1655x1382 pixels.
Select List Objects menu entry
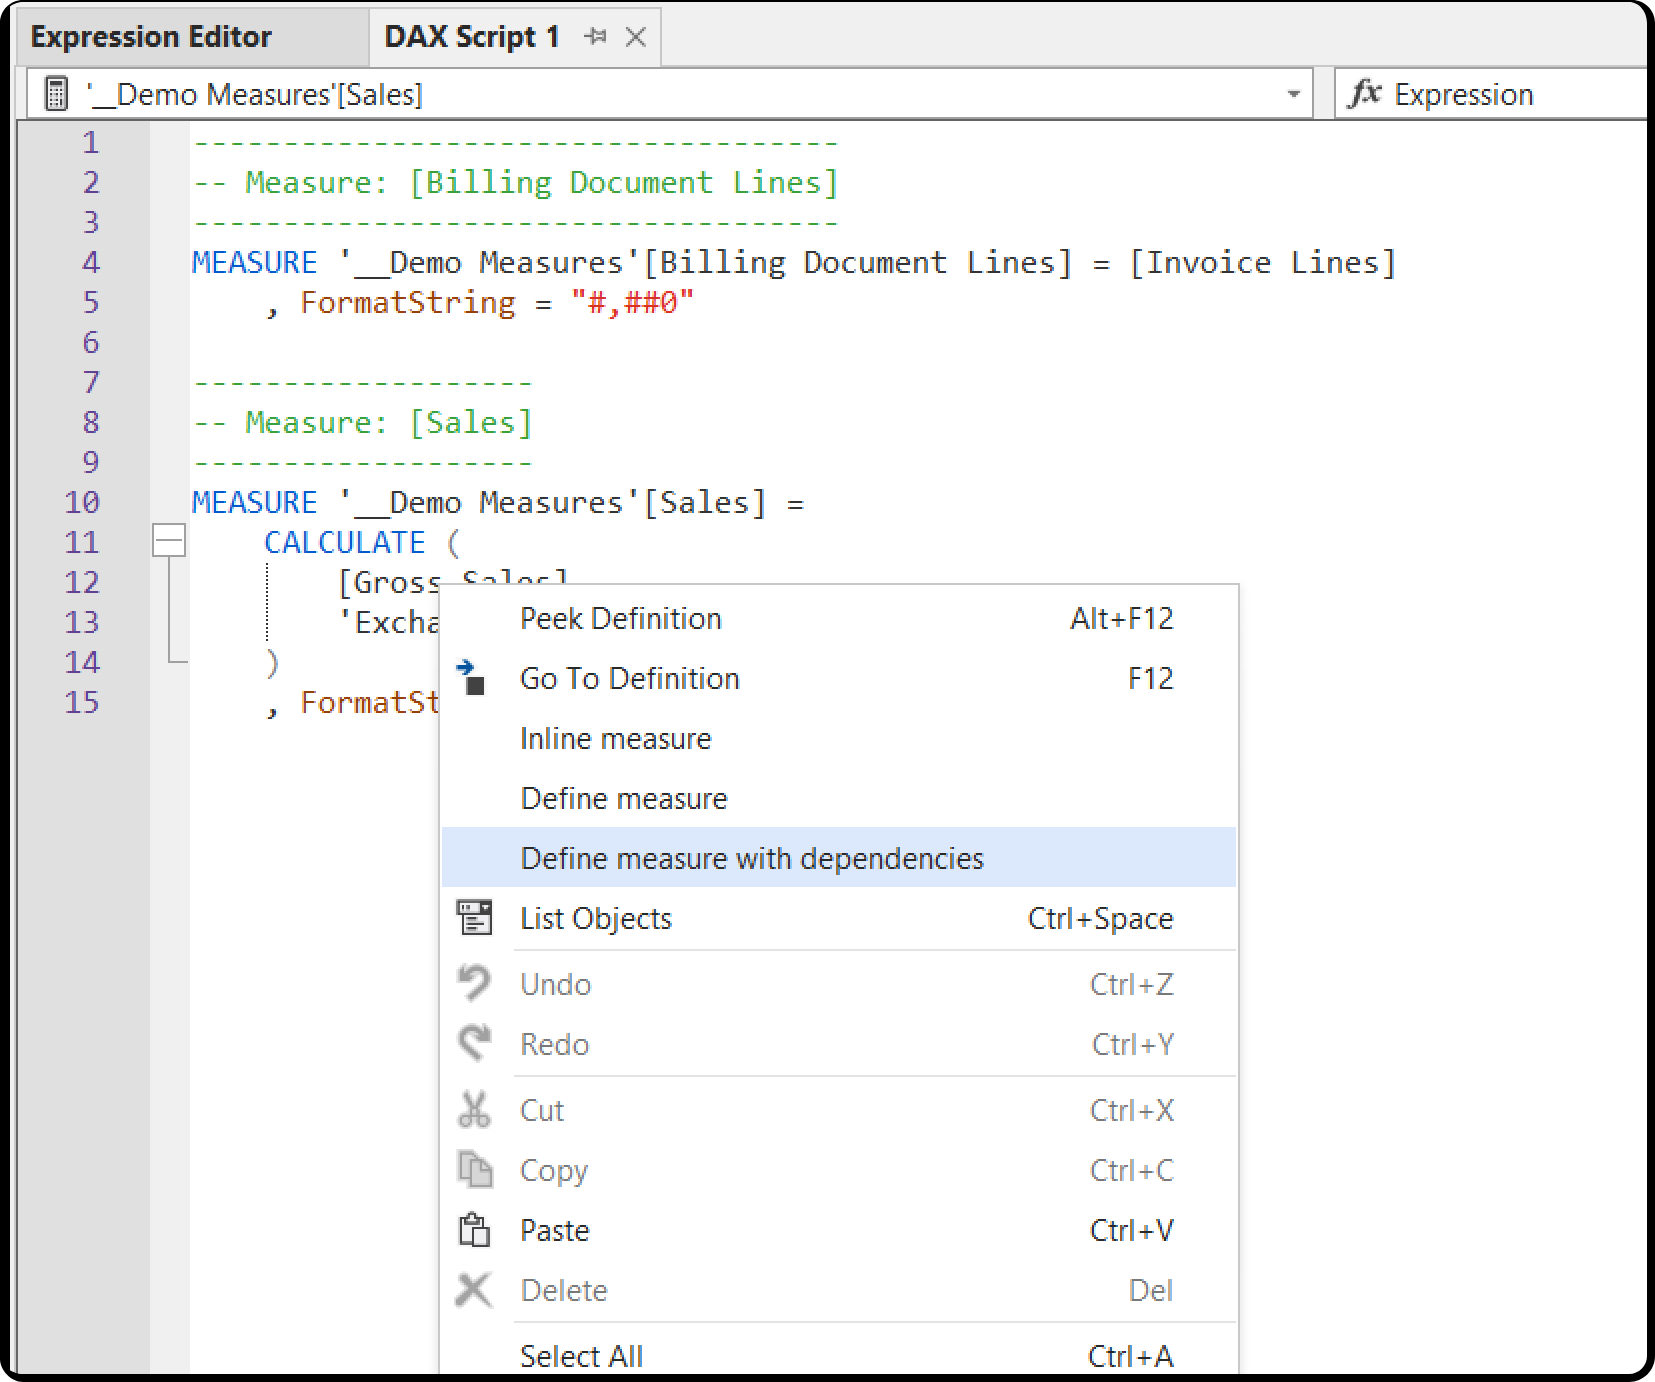pyautogui.click(x=839, y=918)
